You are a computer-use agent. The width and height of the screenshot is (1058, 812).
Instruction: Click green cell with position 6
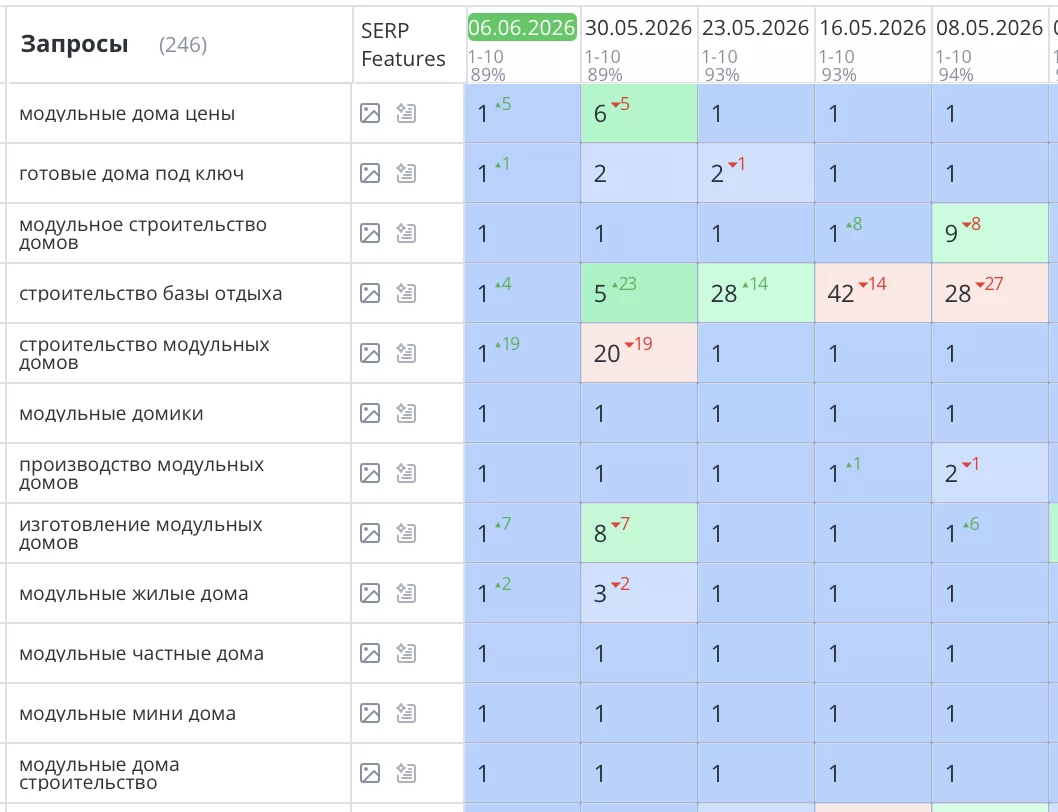click(639, 113)
